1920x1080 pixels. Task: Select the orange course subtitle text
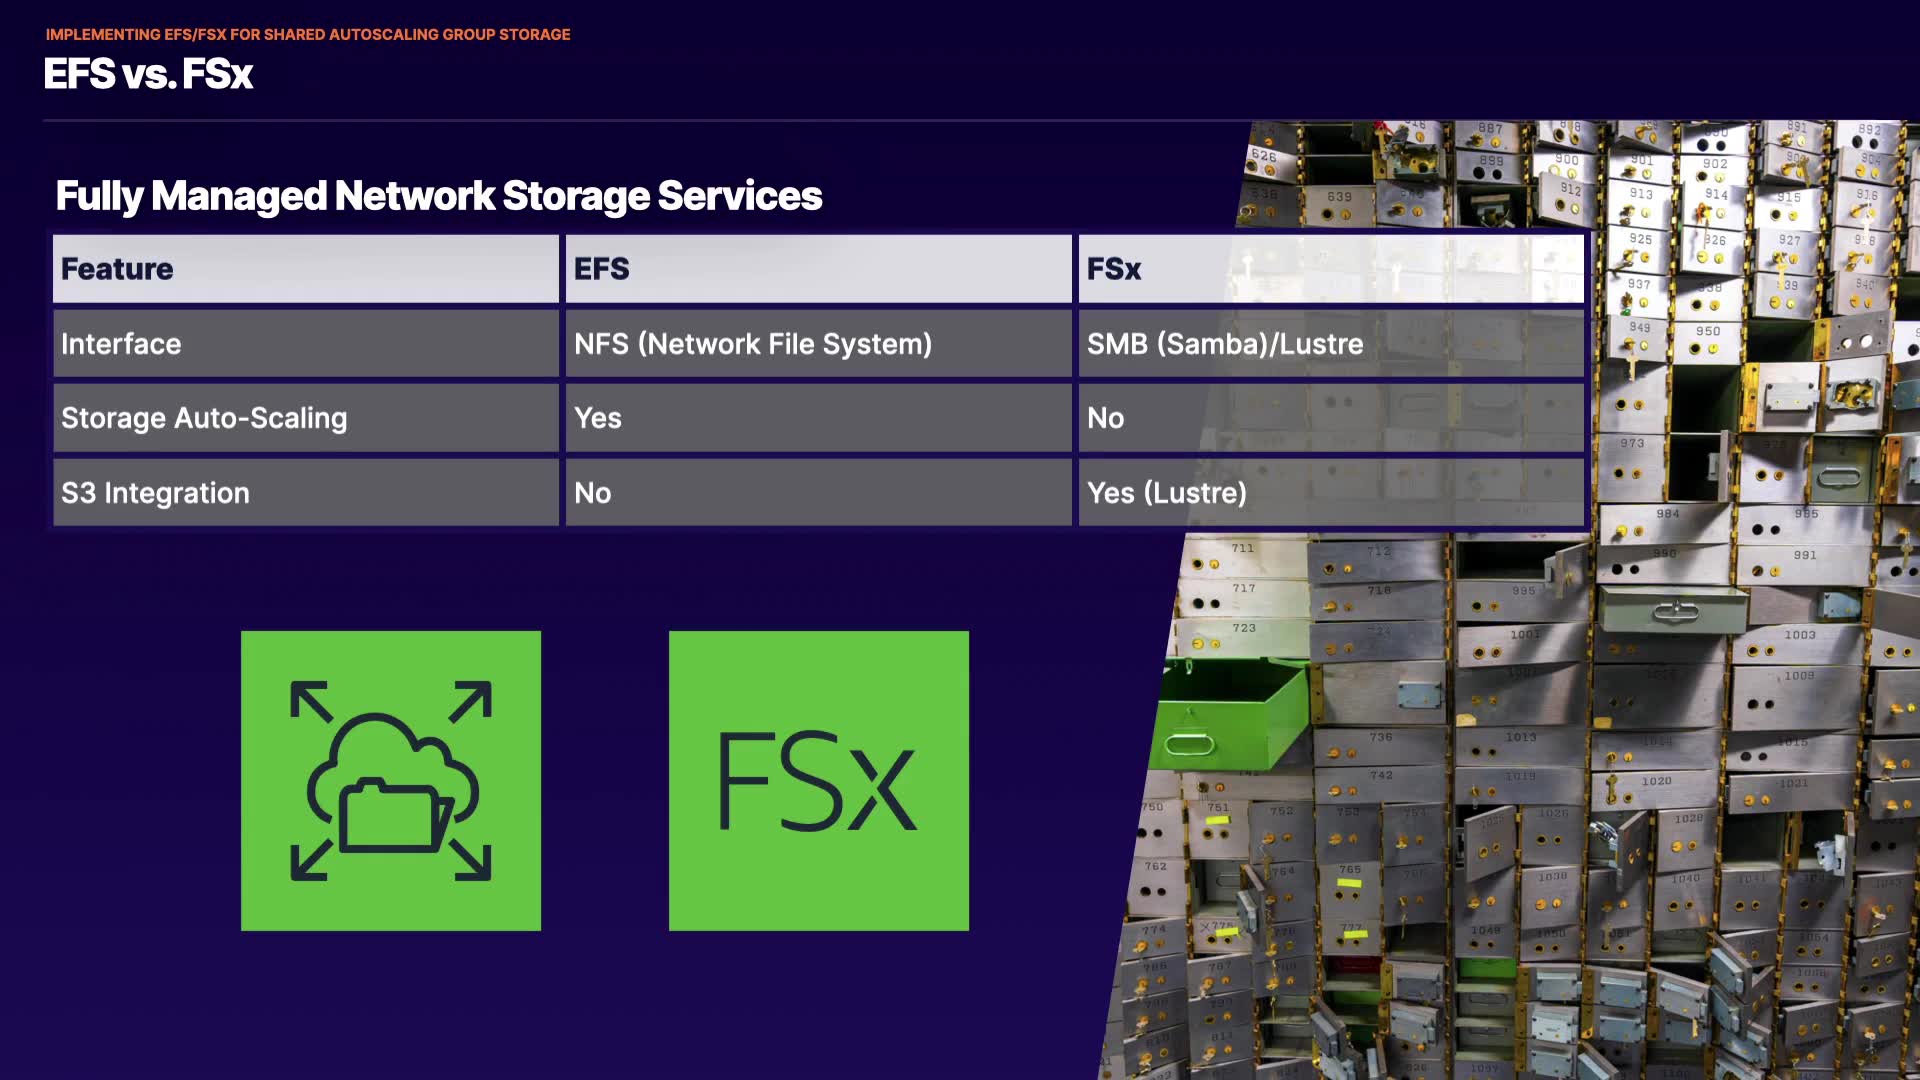[x=308, y=34]
